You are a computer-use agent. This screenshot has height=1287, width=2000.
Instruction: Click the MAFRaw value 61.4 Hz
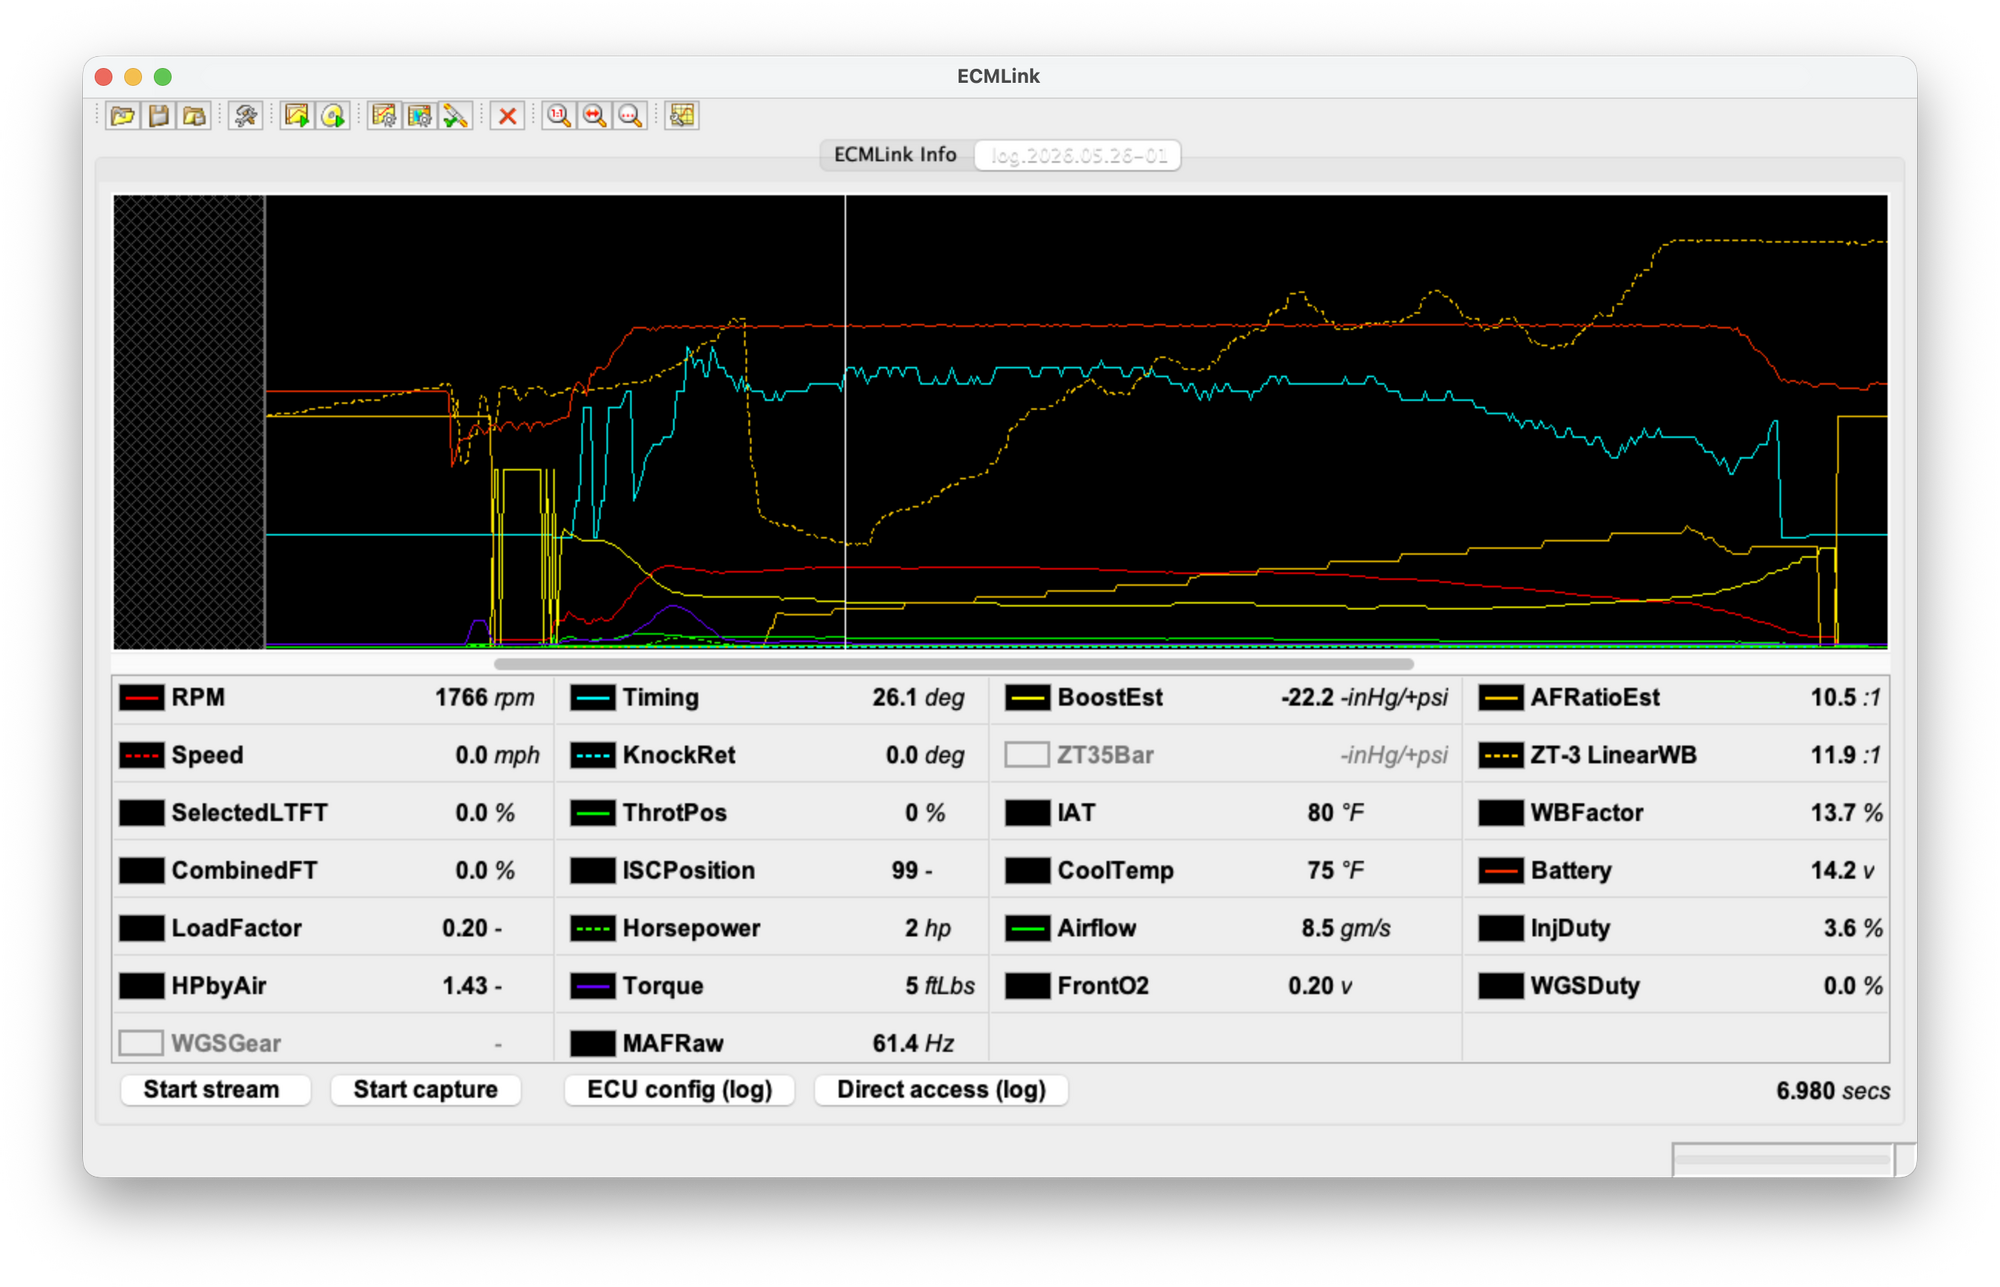tap(913, 1043)
